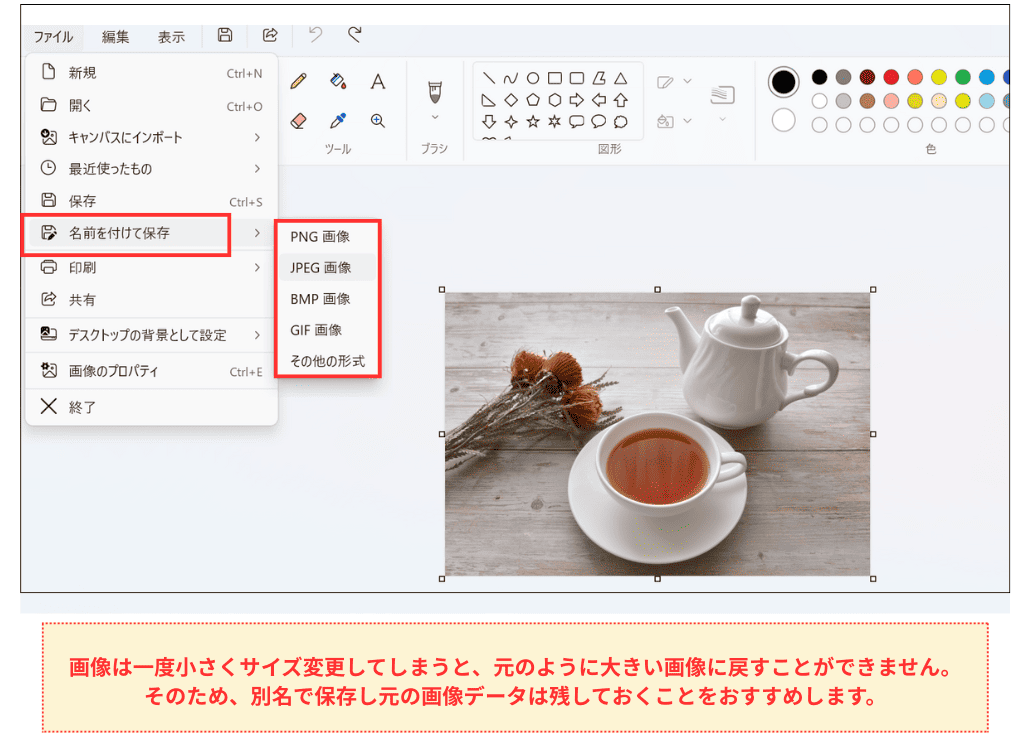Open the 表示 menu

coord(171,36)
